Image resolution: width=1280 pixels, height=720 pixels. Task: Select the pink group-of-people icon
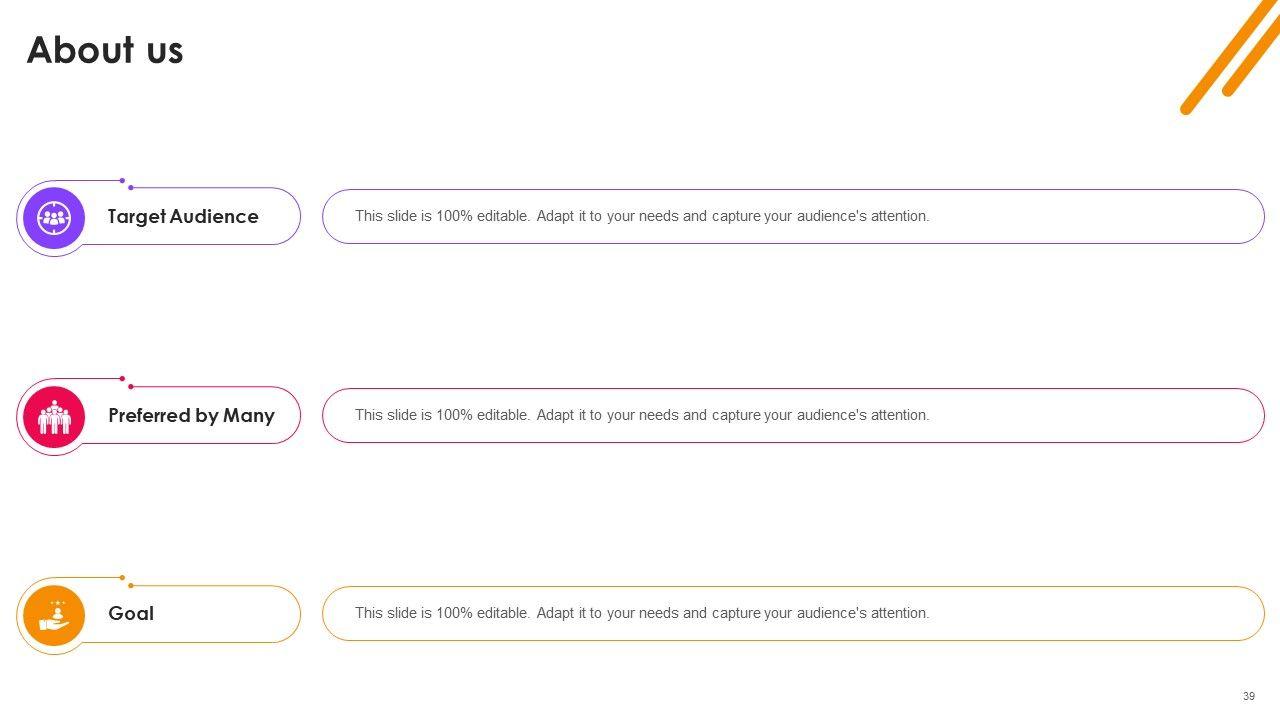click(x=54, y=416)
